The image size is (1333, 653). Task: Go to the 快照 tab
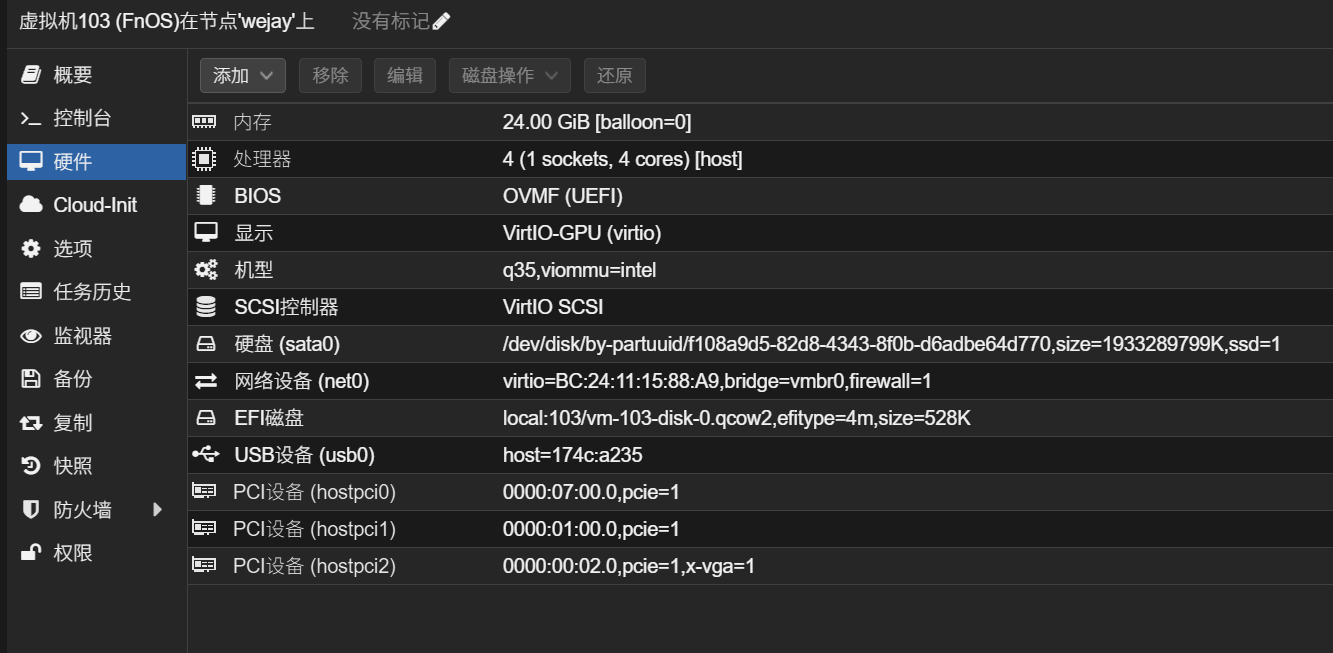click(96, 466)
